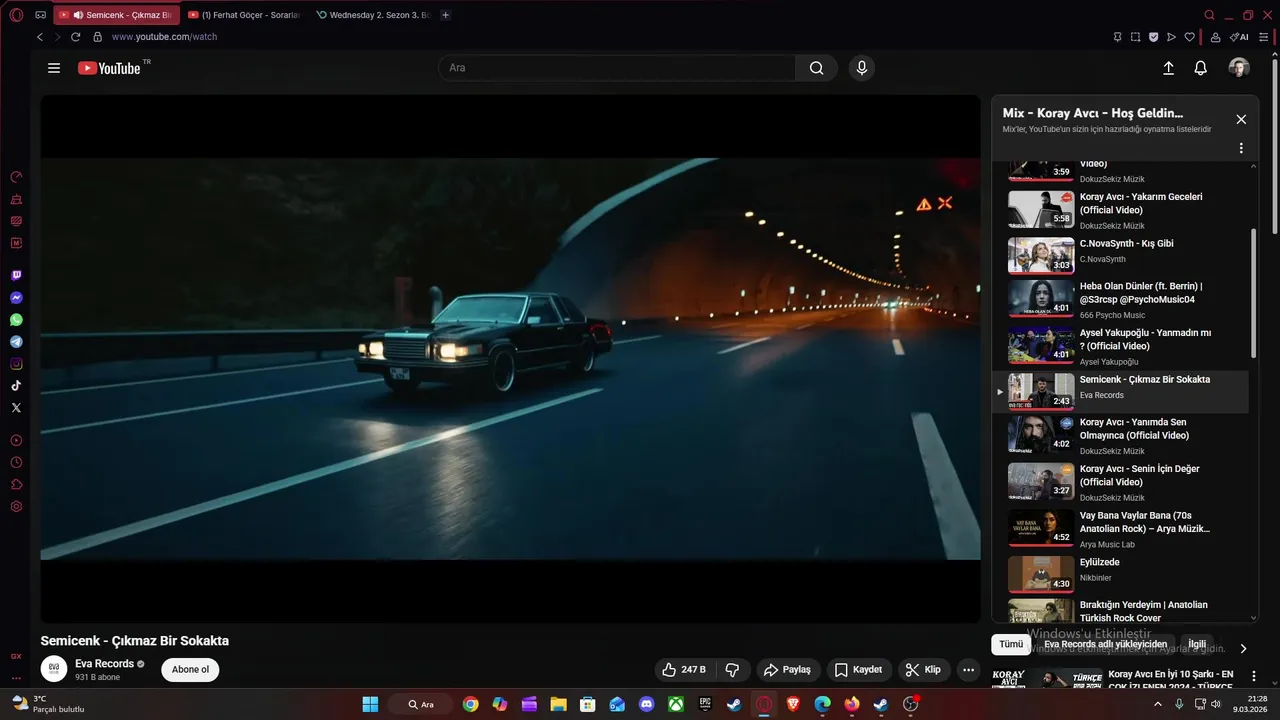
Task: Open Messenger in Opera sidebar
Action: click(16, 298)
